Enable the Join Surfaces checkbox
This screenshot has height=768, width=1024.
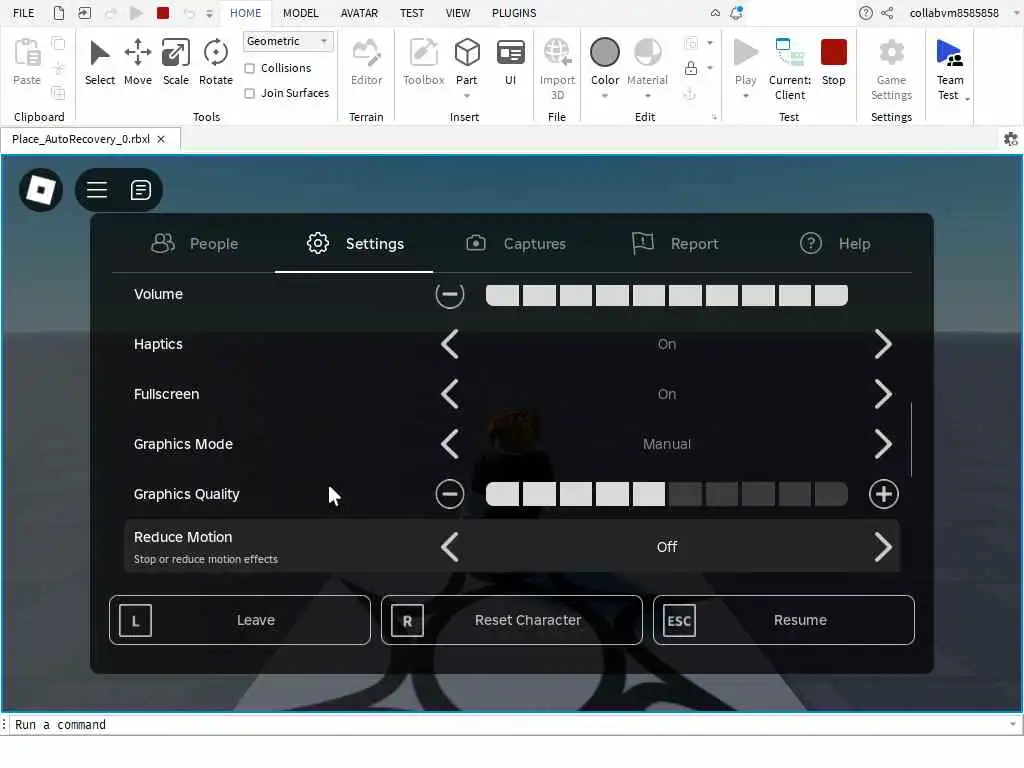pos(249,93)
